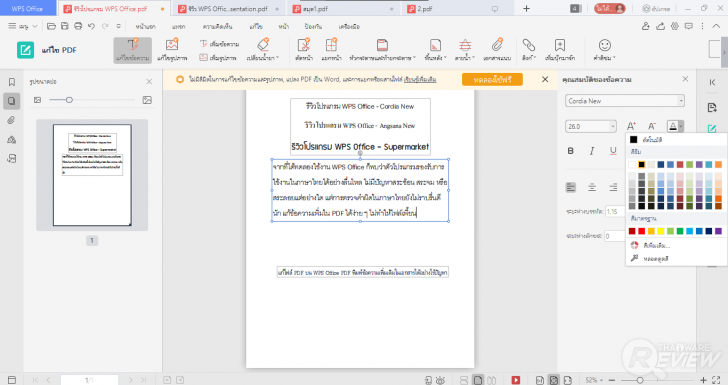Open the eraser/watermark removal tool dropdown
The image size is (728, 385).
263,50
